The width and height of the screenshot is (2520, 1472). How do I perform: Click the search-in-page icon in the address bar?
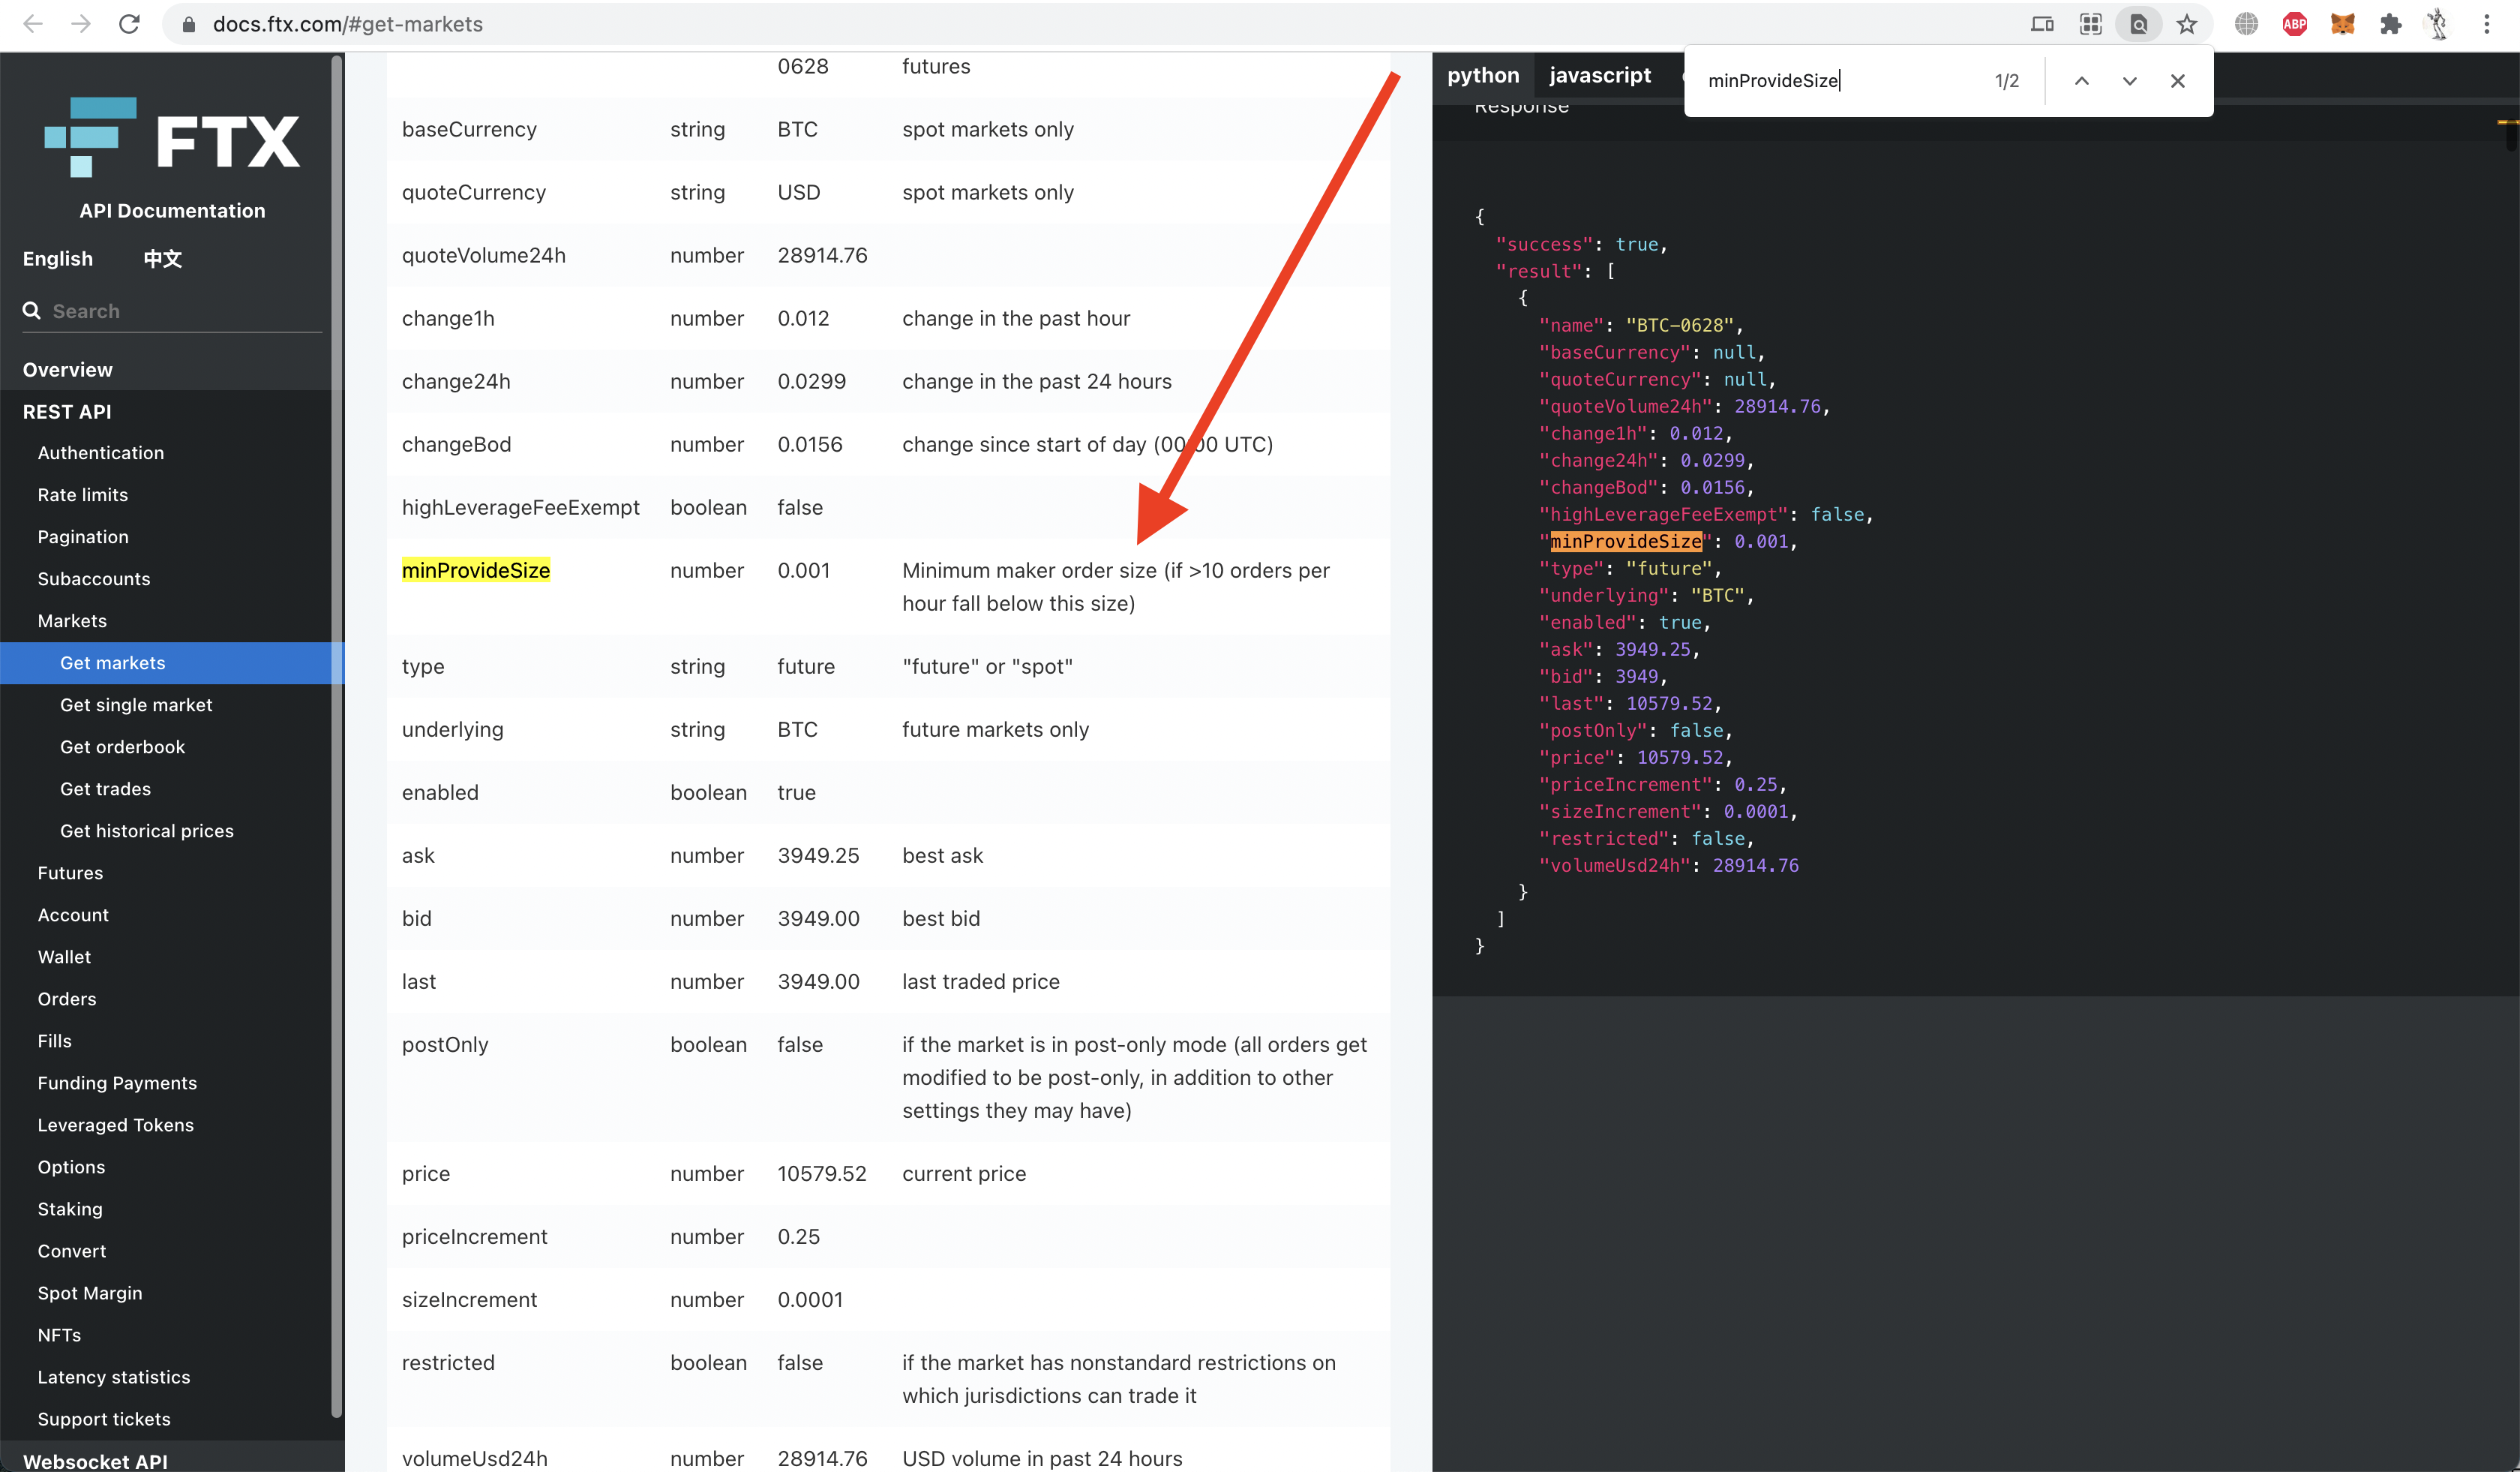coord(2138,24)
